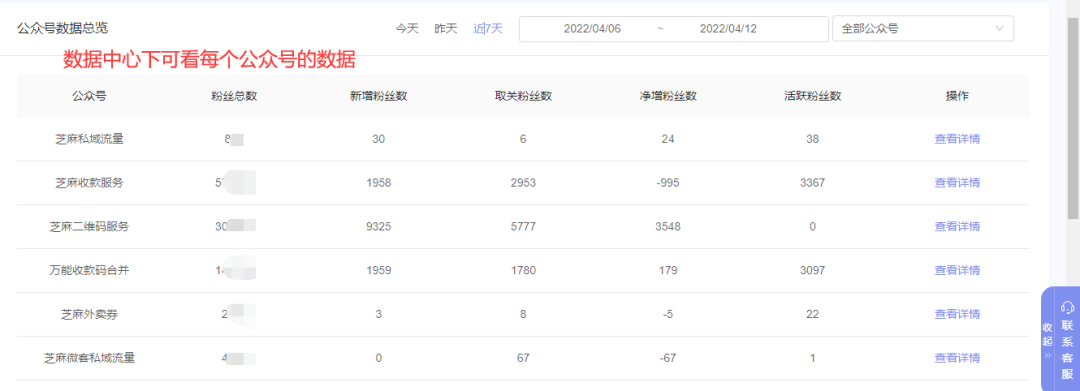Viewport: 1080px width, 391px height.
Task: Click the value 1959 in 新增粉丝数
Action: (x=379, y=271)
